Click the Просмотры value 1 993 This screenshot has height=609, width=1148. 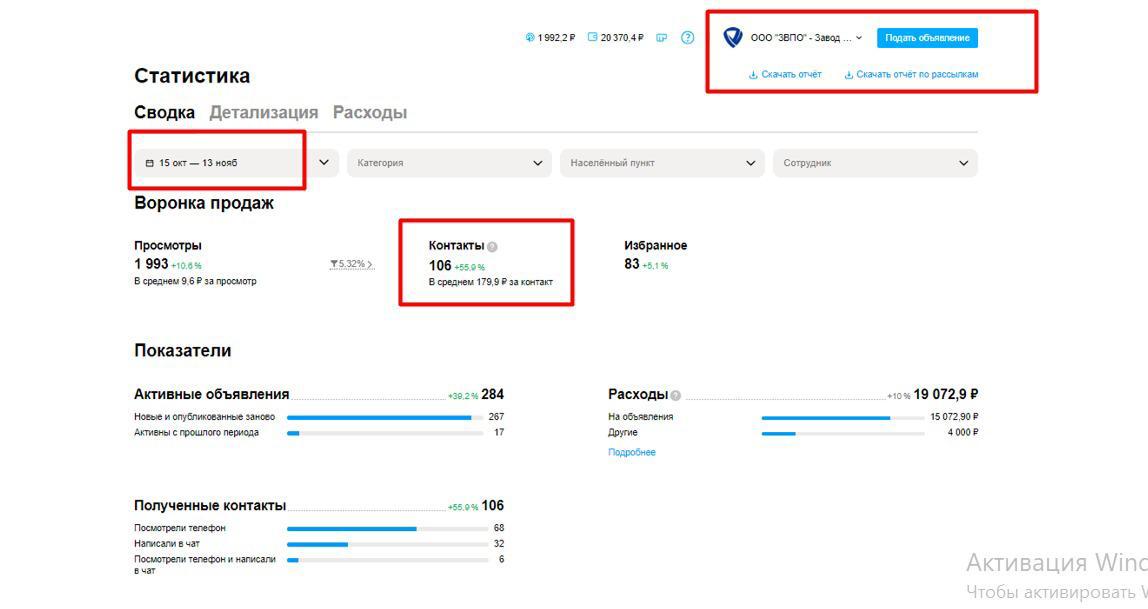click(151, 264)
